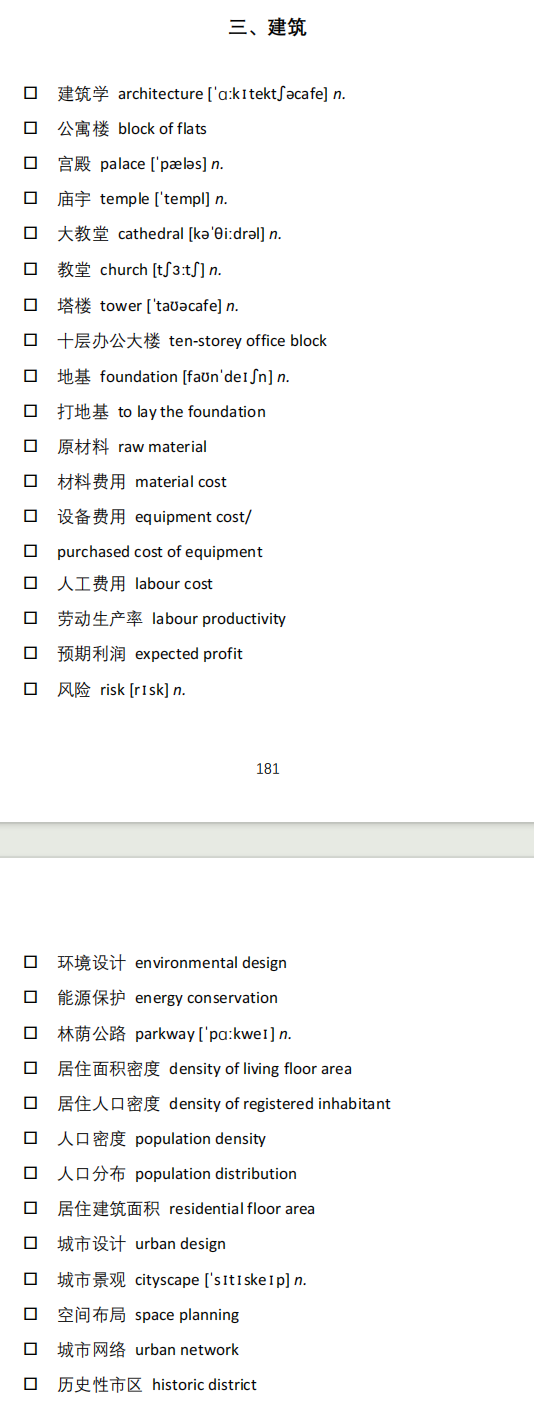534x1408 pixels.
Task: Tick the raw material checkbox
Action: coord(31,446)
